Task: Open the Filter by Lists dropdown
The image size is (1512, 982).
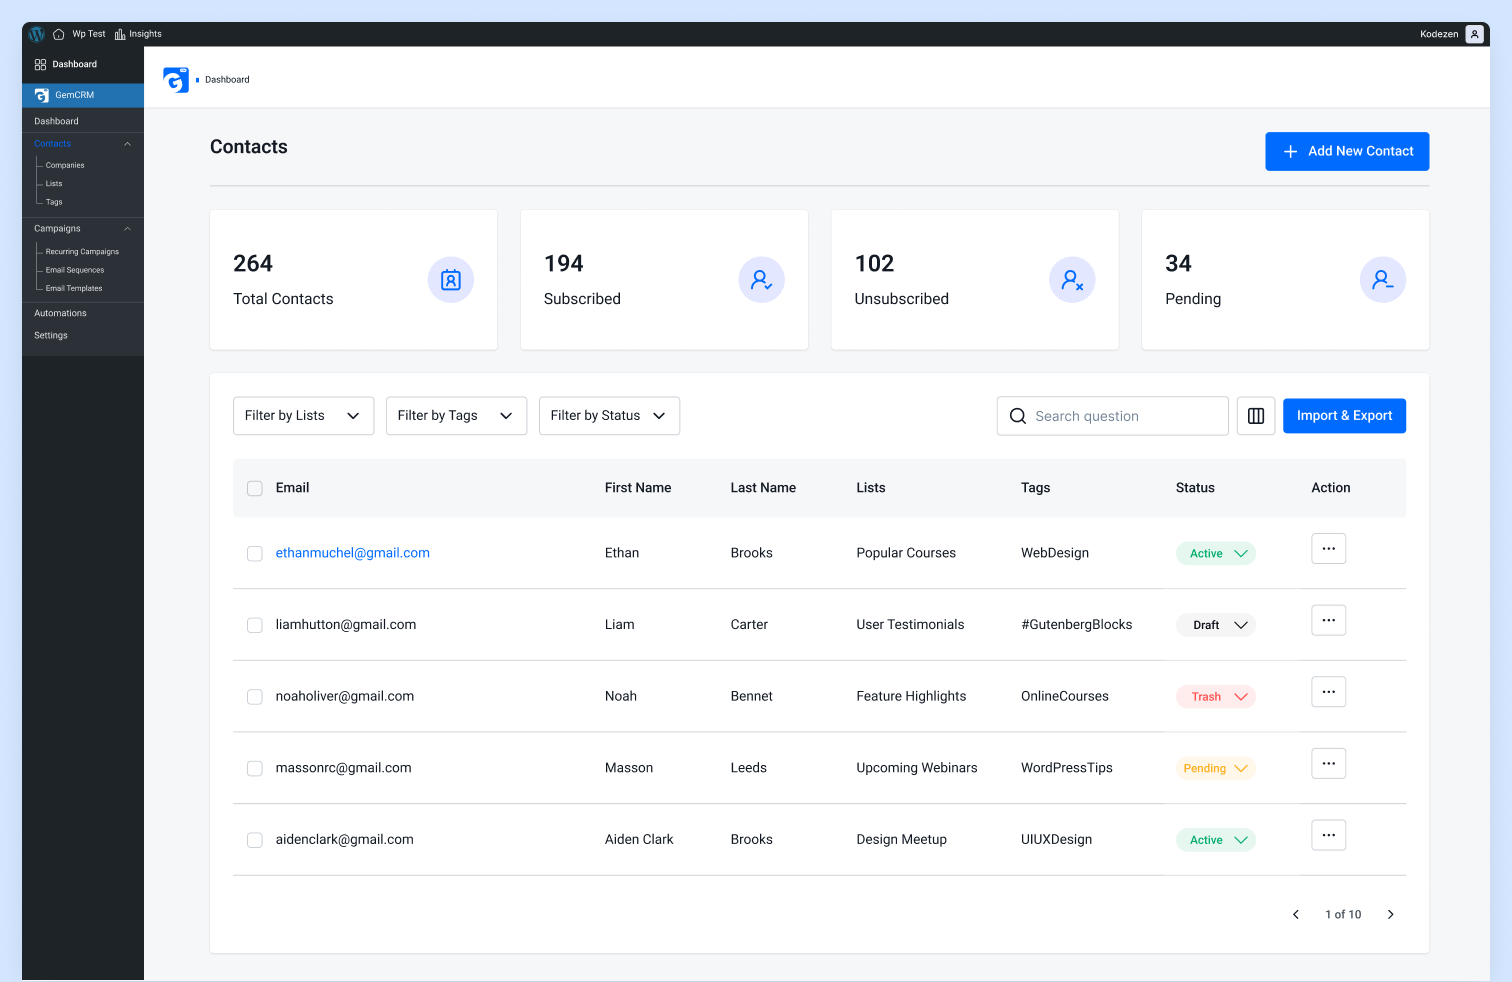Action: (x=303, y=415)
